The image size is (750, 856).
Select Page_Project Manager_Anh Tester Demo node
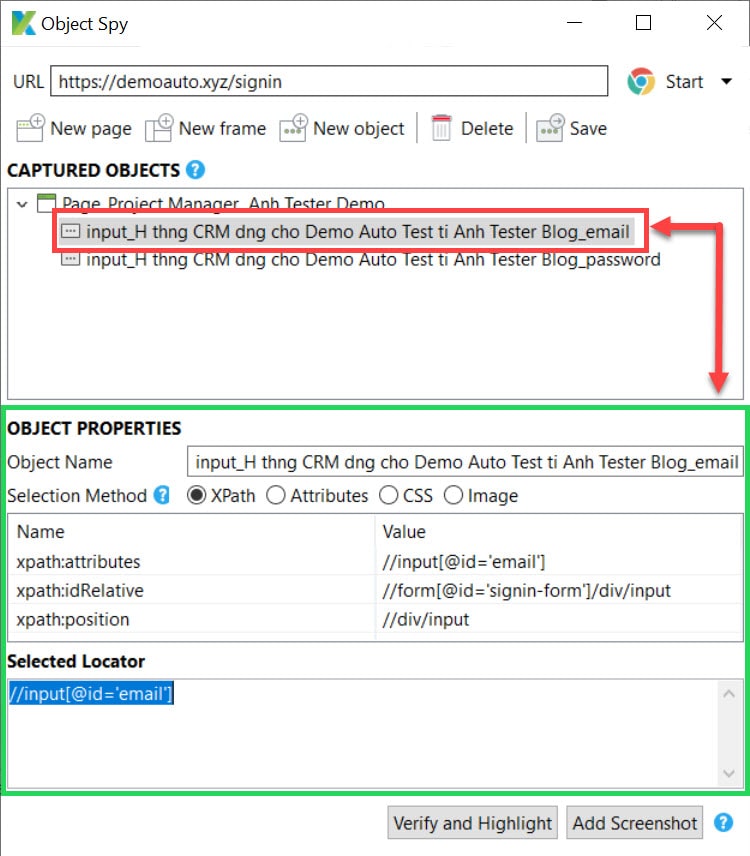pos(223,204)
